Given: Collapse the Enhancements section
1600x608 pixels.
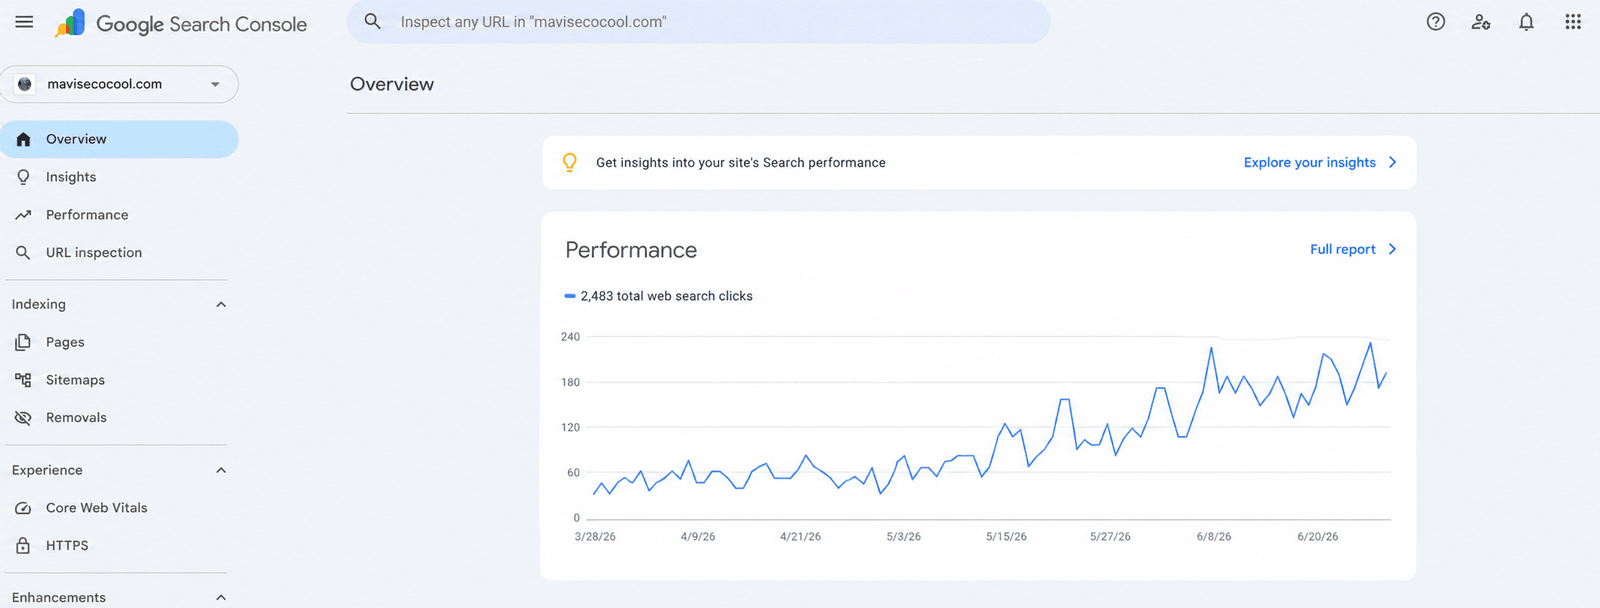Looking at the screenshot, I should [221, 597].
